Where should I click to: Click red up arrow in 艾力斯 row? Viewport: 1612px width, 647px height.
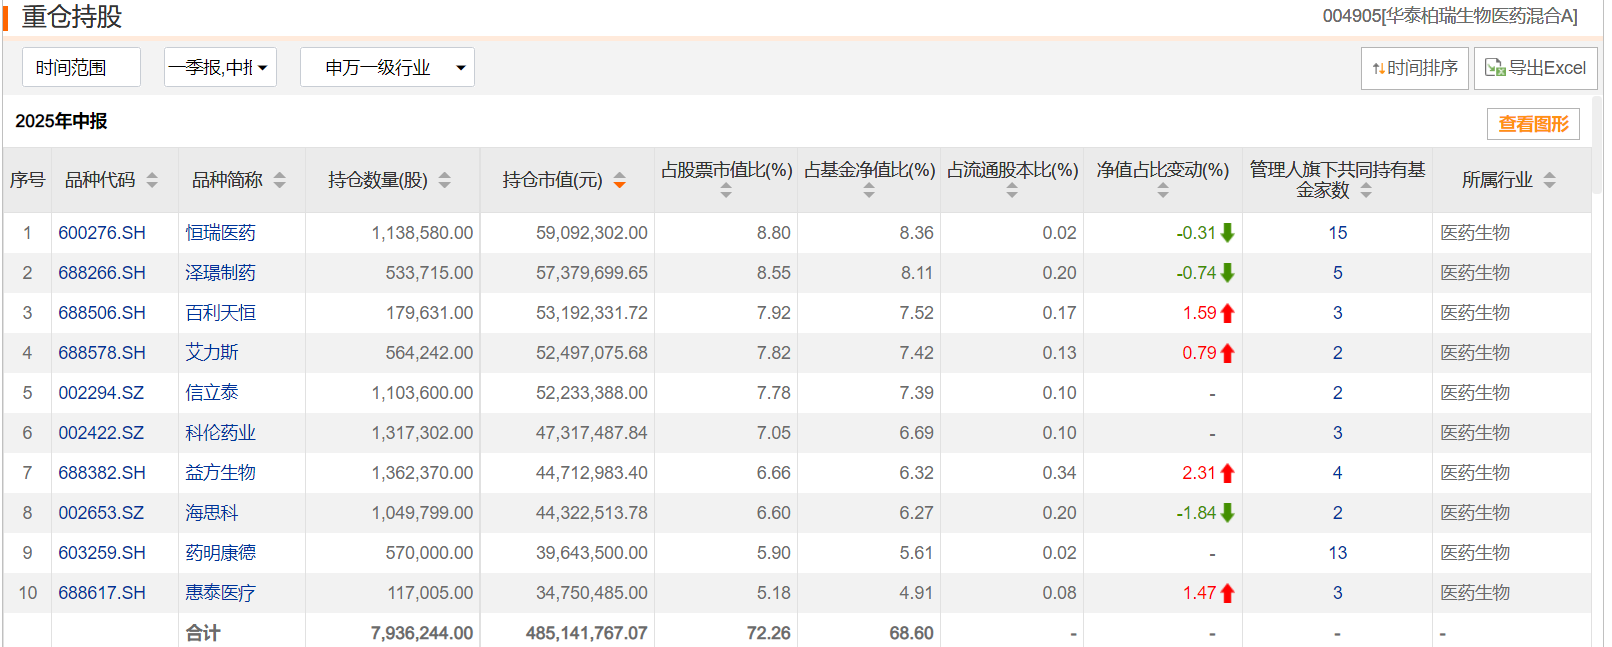click(x=1228, y=353)
